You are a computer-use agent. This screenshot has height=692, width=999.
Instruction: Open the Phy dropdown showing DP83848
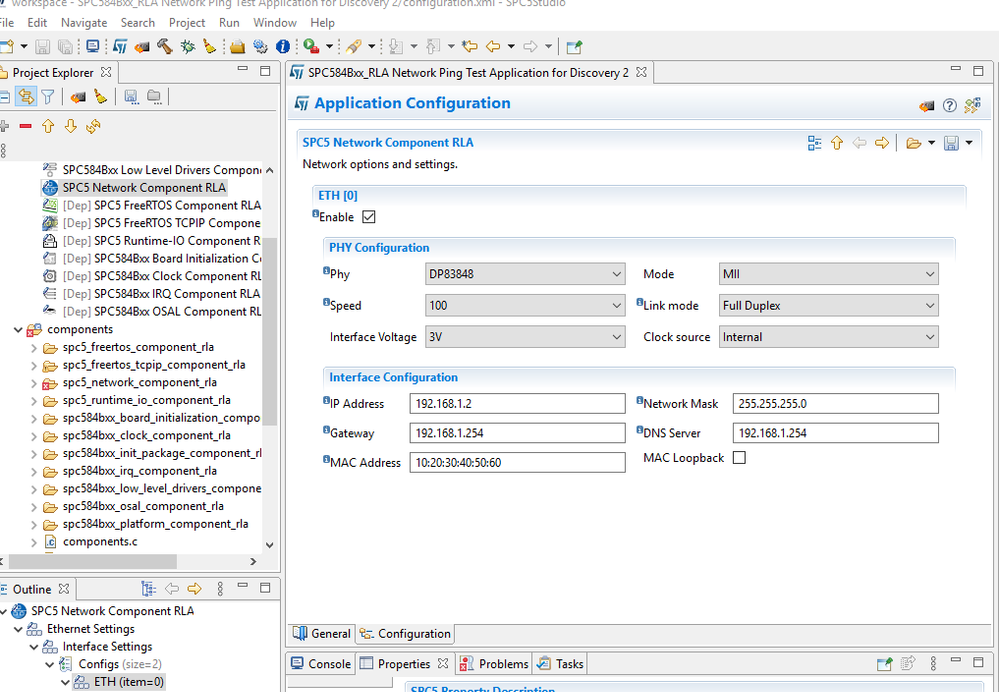pos(525,274)
